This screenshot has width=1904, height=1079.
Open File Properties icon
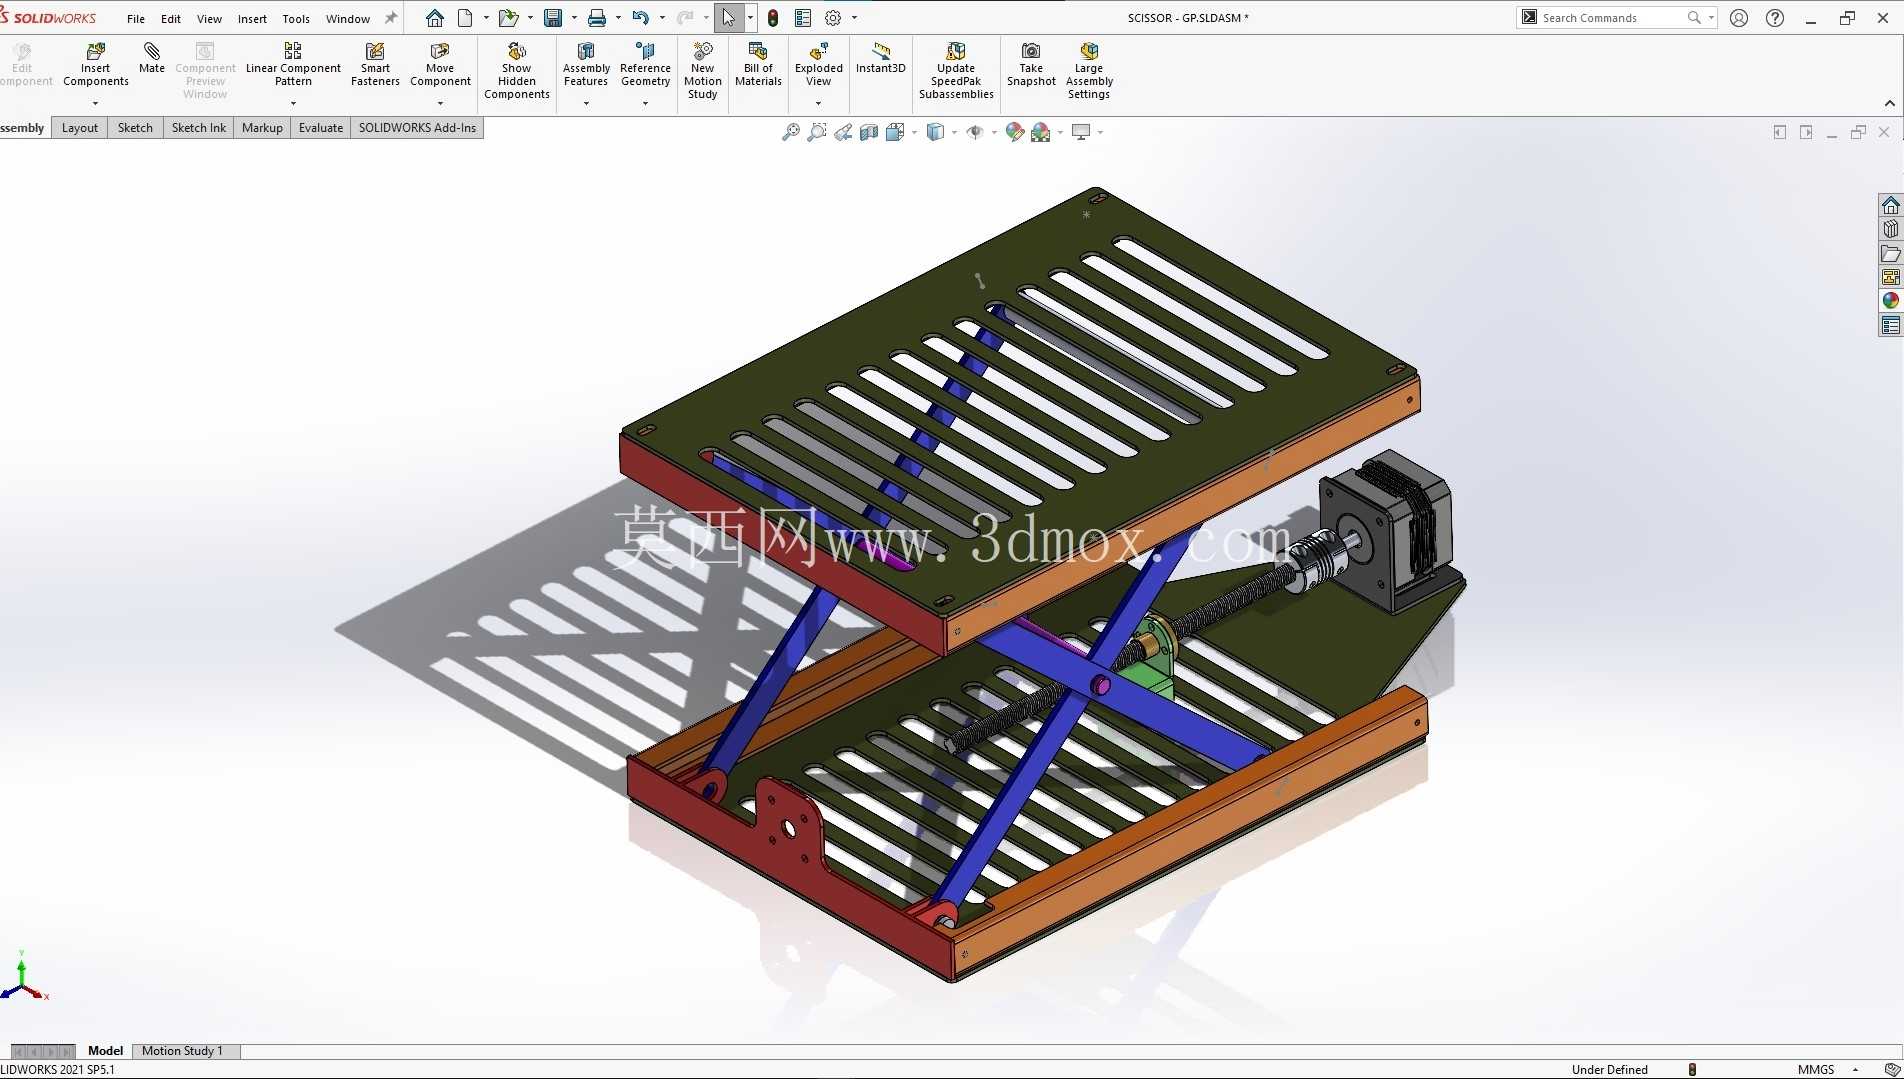tap(802, 18)
